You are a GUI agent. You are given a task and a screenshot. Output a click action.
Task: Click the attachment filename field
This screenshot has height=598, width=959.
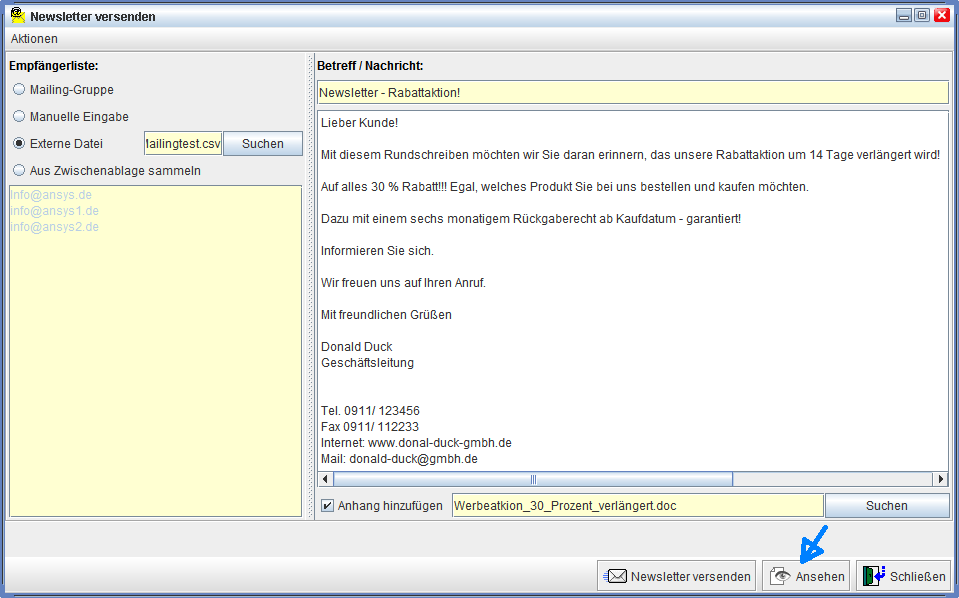point(637,506)
